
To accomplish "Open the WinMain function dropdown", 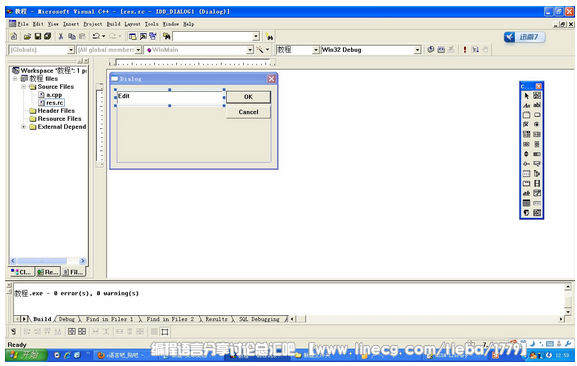I will click(250, 50).
